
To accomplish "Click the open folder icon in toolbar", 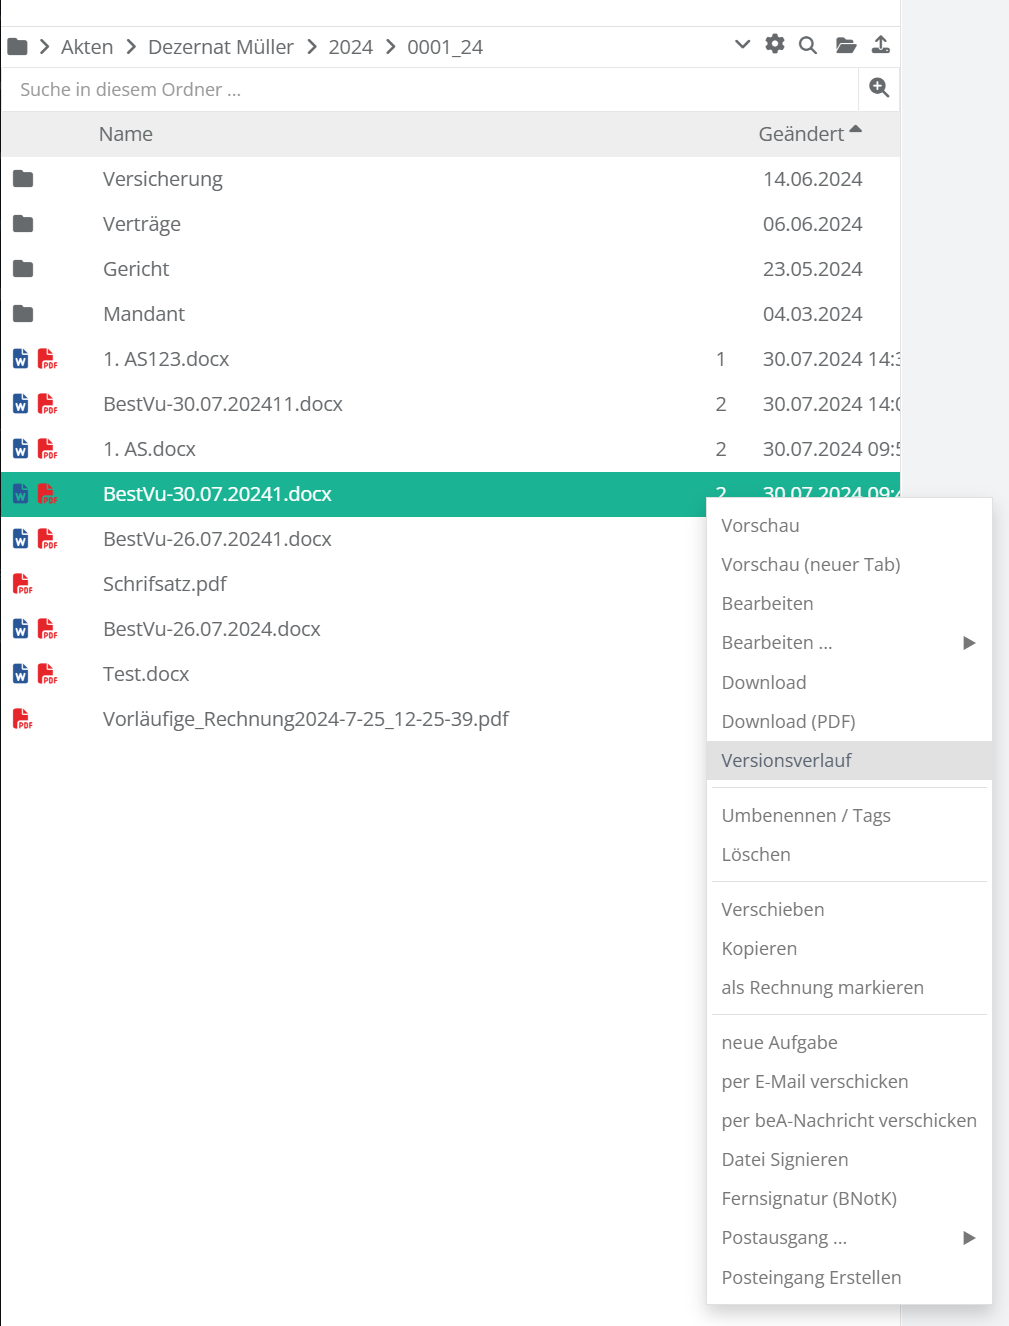I will [x=846, y=45].
